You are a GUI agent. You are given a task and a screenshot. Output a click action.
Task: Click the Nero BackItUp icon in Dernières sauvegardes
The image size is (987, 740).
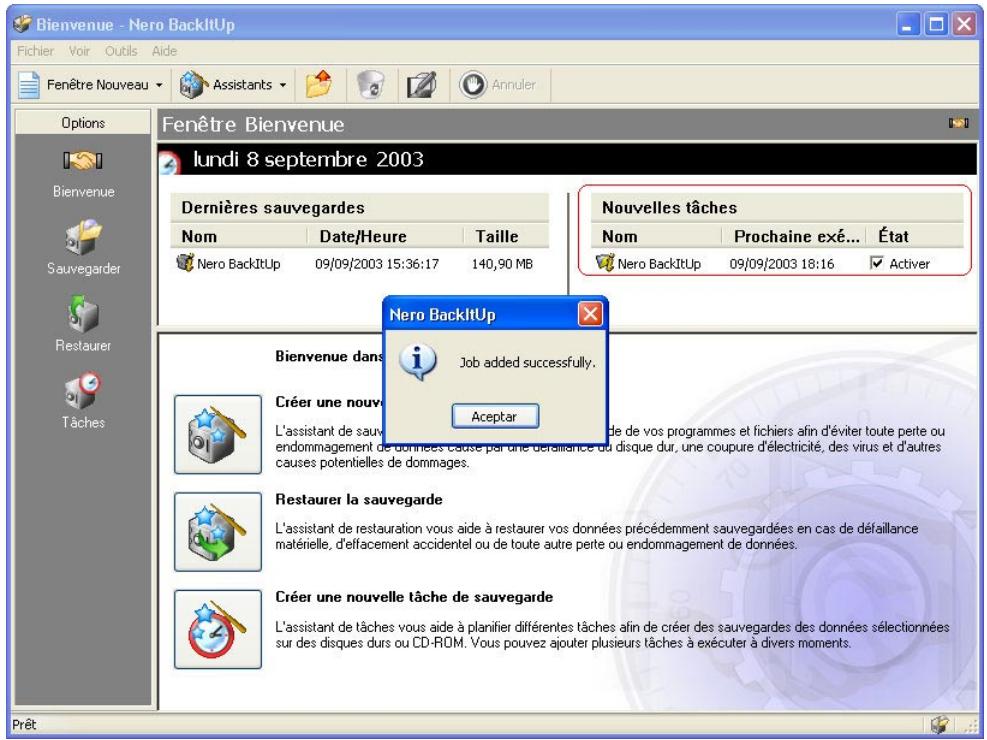pos(185,262)
